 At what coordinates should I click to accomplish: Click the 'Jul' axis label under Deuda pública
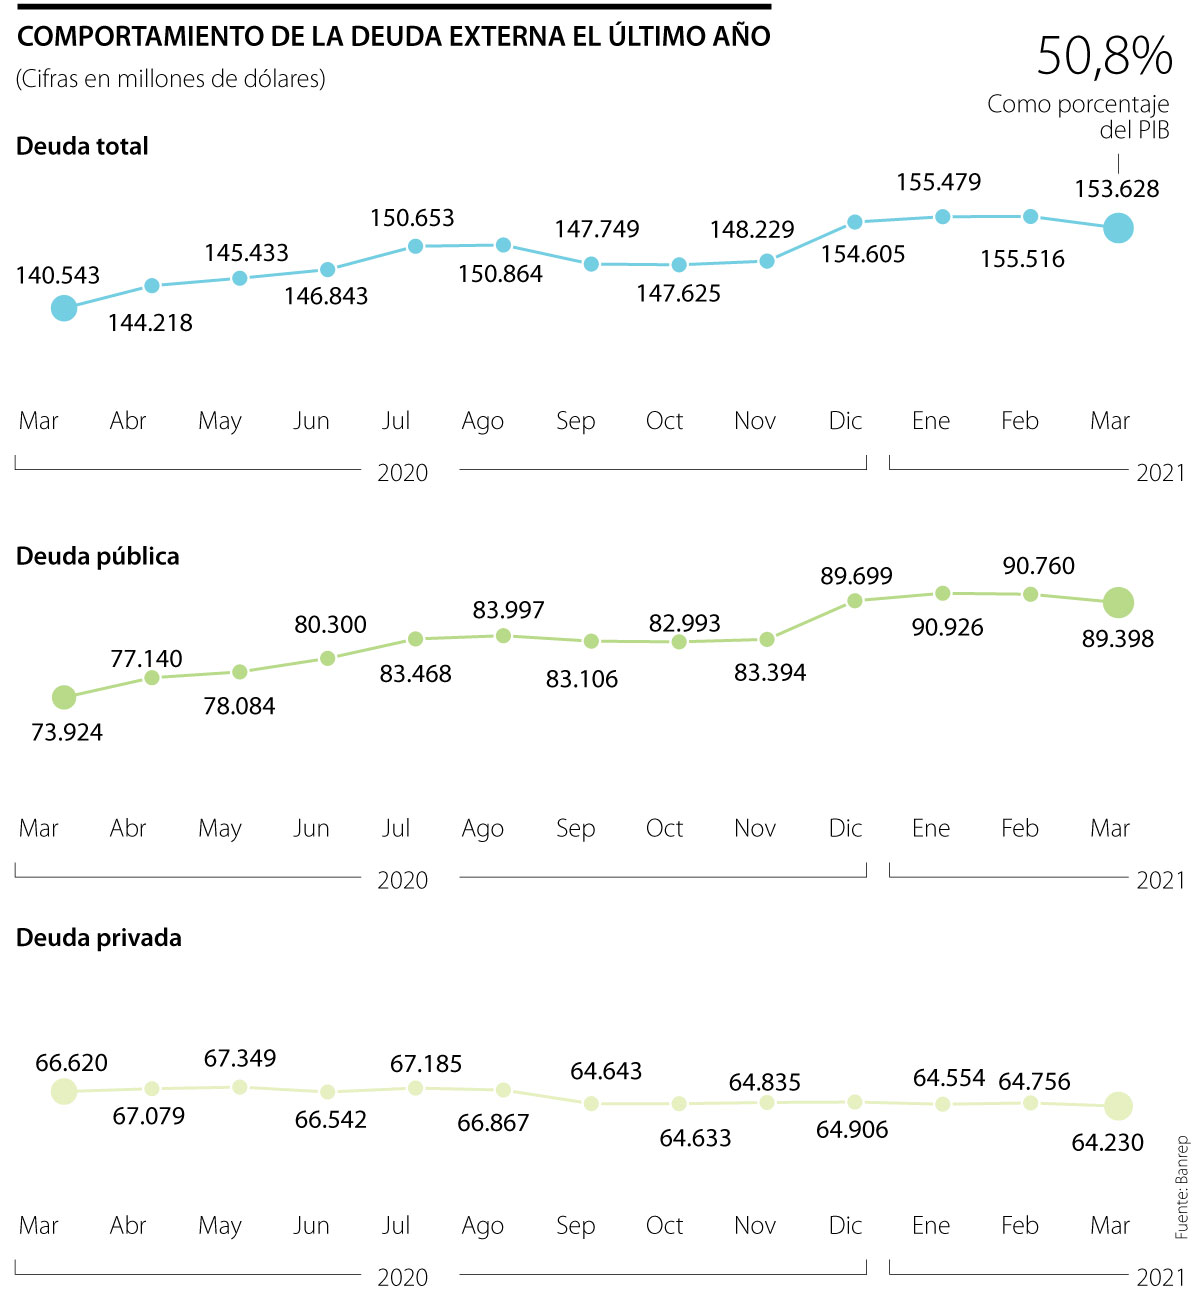(x=396, y=828)
